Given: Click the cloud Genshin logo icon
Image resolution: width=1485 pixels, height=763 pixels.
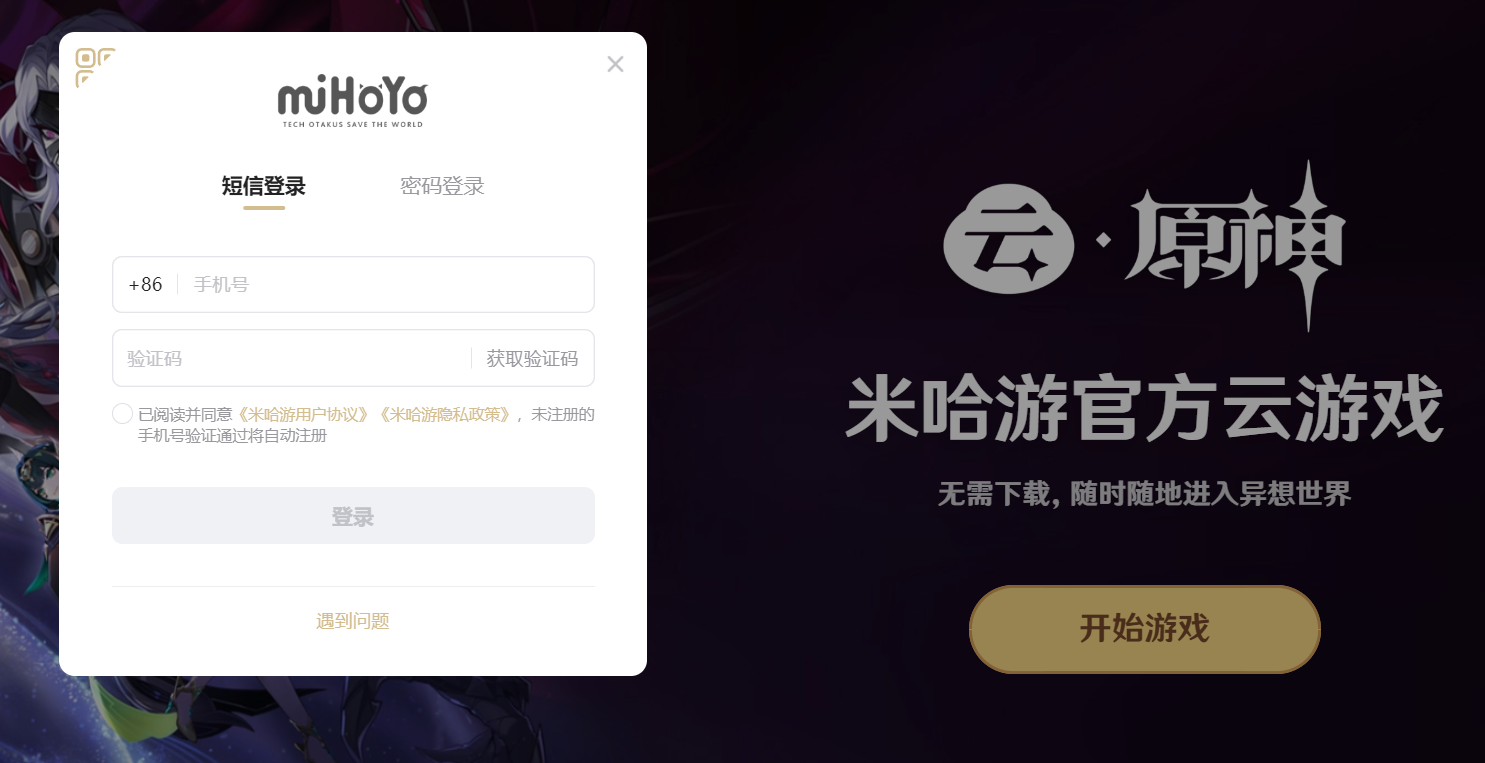Looking at the screenshot, I should pos(1009,238).
